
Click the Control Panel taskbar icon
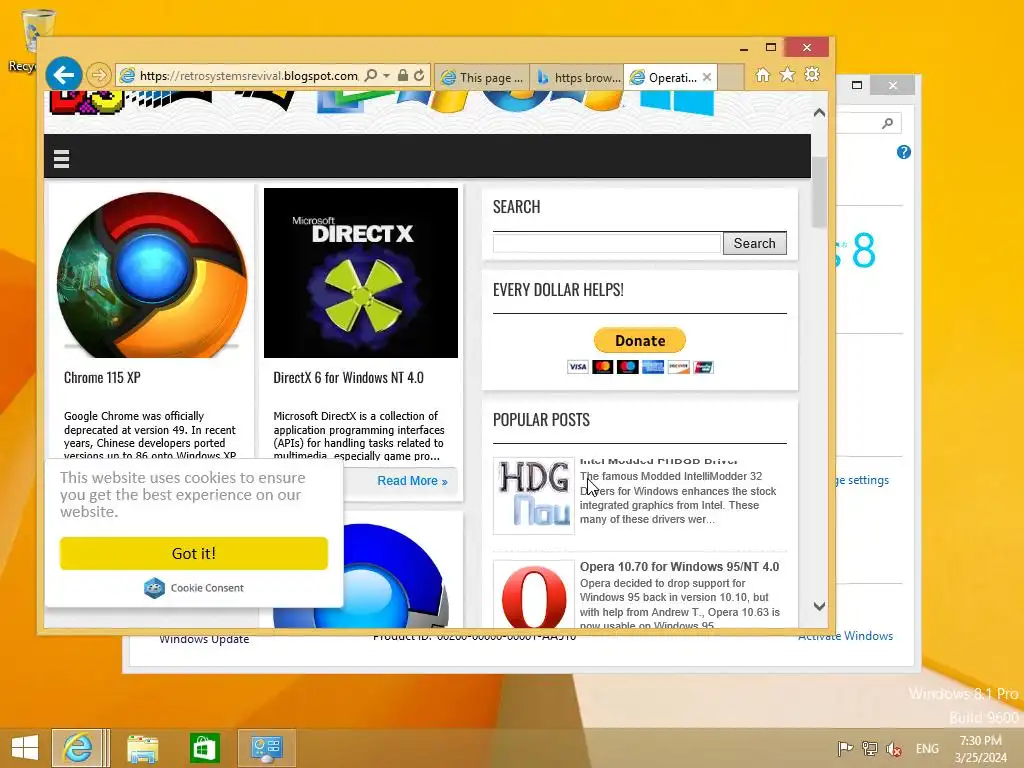(266, 748)
